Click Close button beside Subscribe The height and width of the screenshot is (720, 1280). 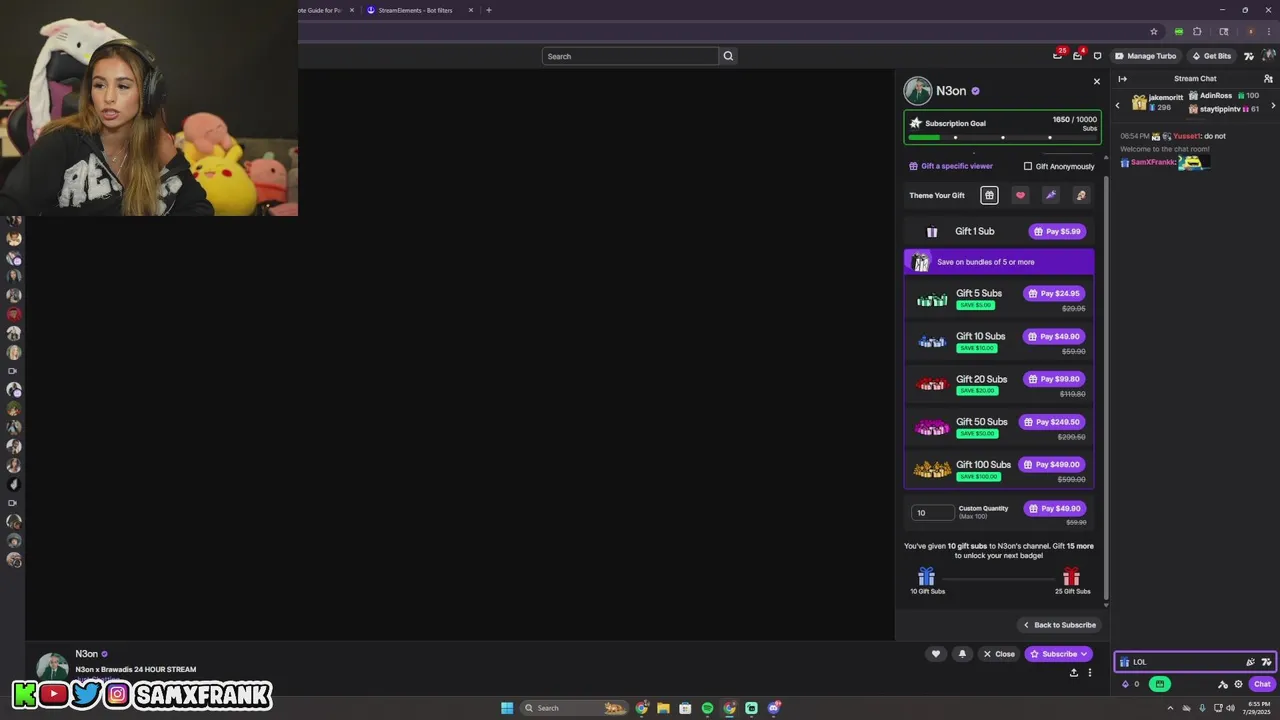click(x=998, y=654)
